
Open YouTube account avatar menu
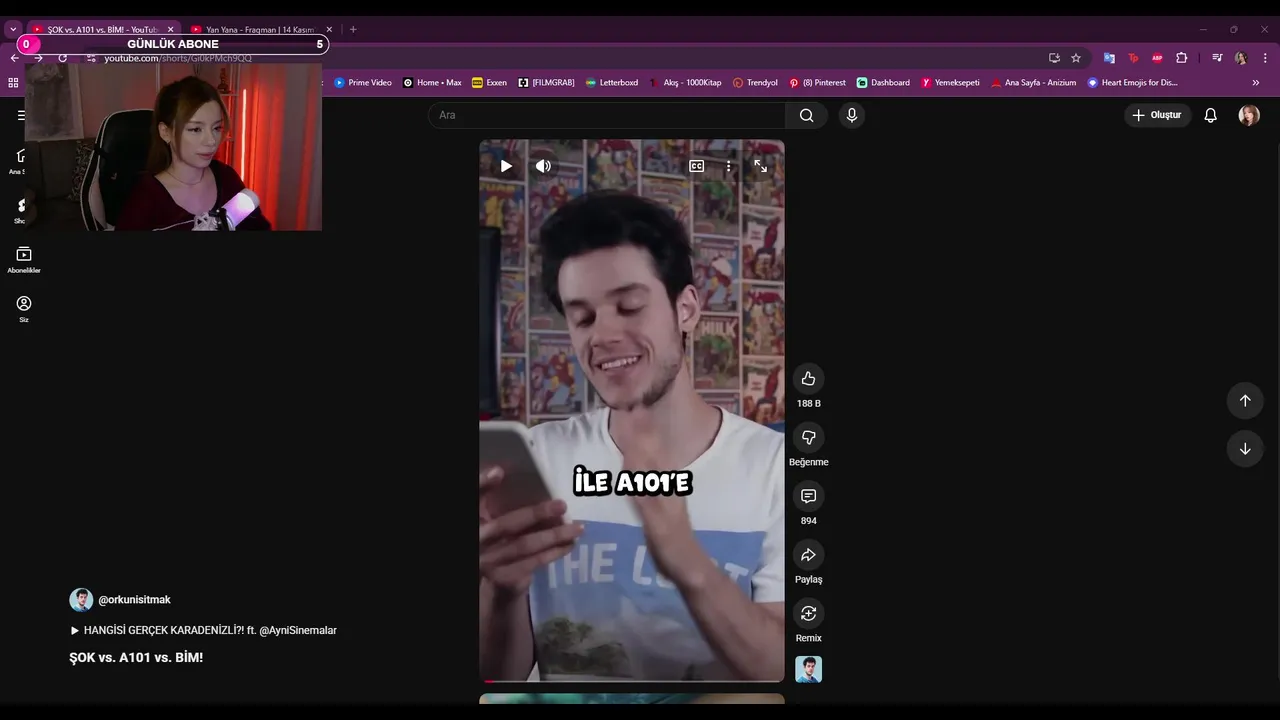click(x=1249, y=115)
